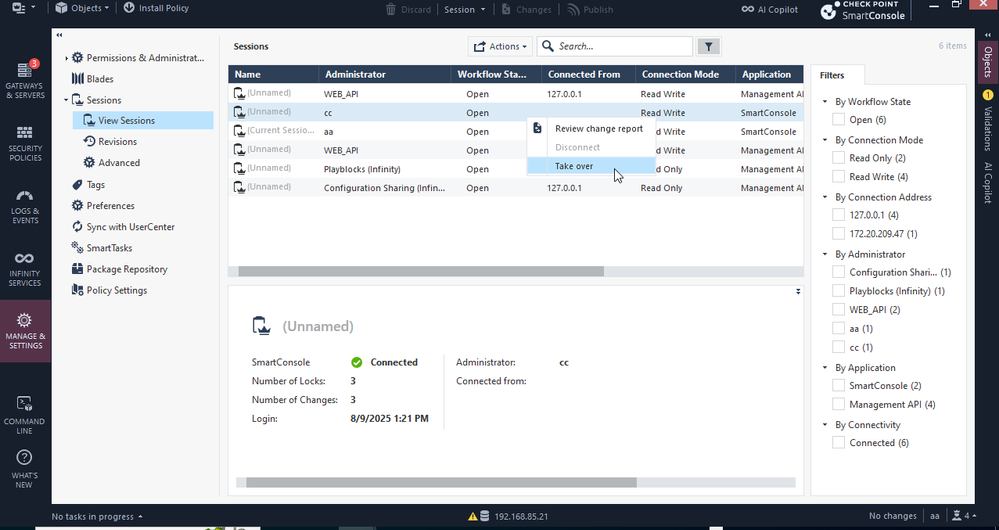
Task: Click the Validations sidebar indicator
Action: click(x=988, y=120)
